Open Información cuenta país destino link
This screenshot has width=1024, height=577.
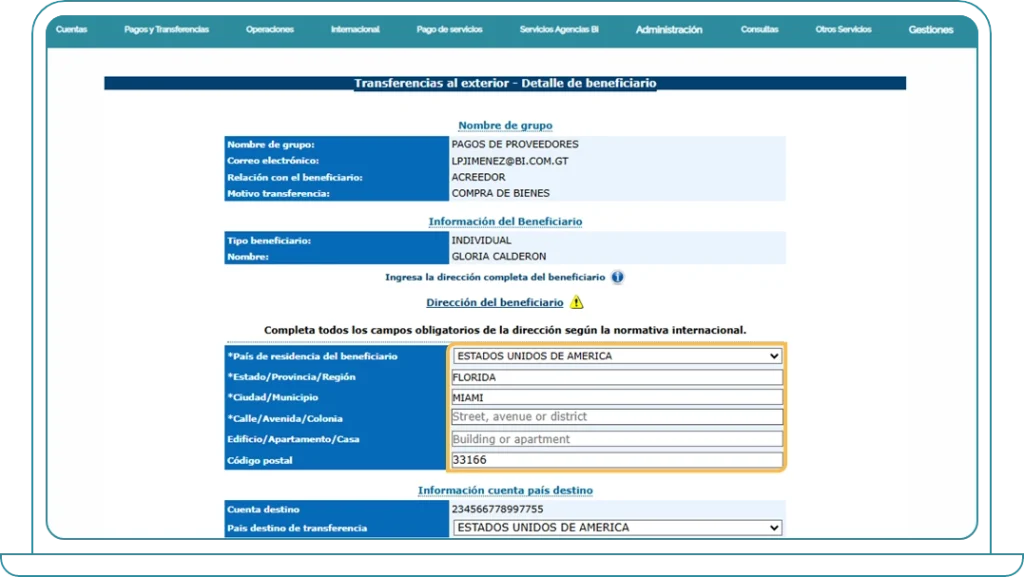[x=505, y=489]
